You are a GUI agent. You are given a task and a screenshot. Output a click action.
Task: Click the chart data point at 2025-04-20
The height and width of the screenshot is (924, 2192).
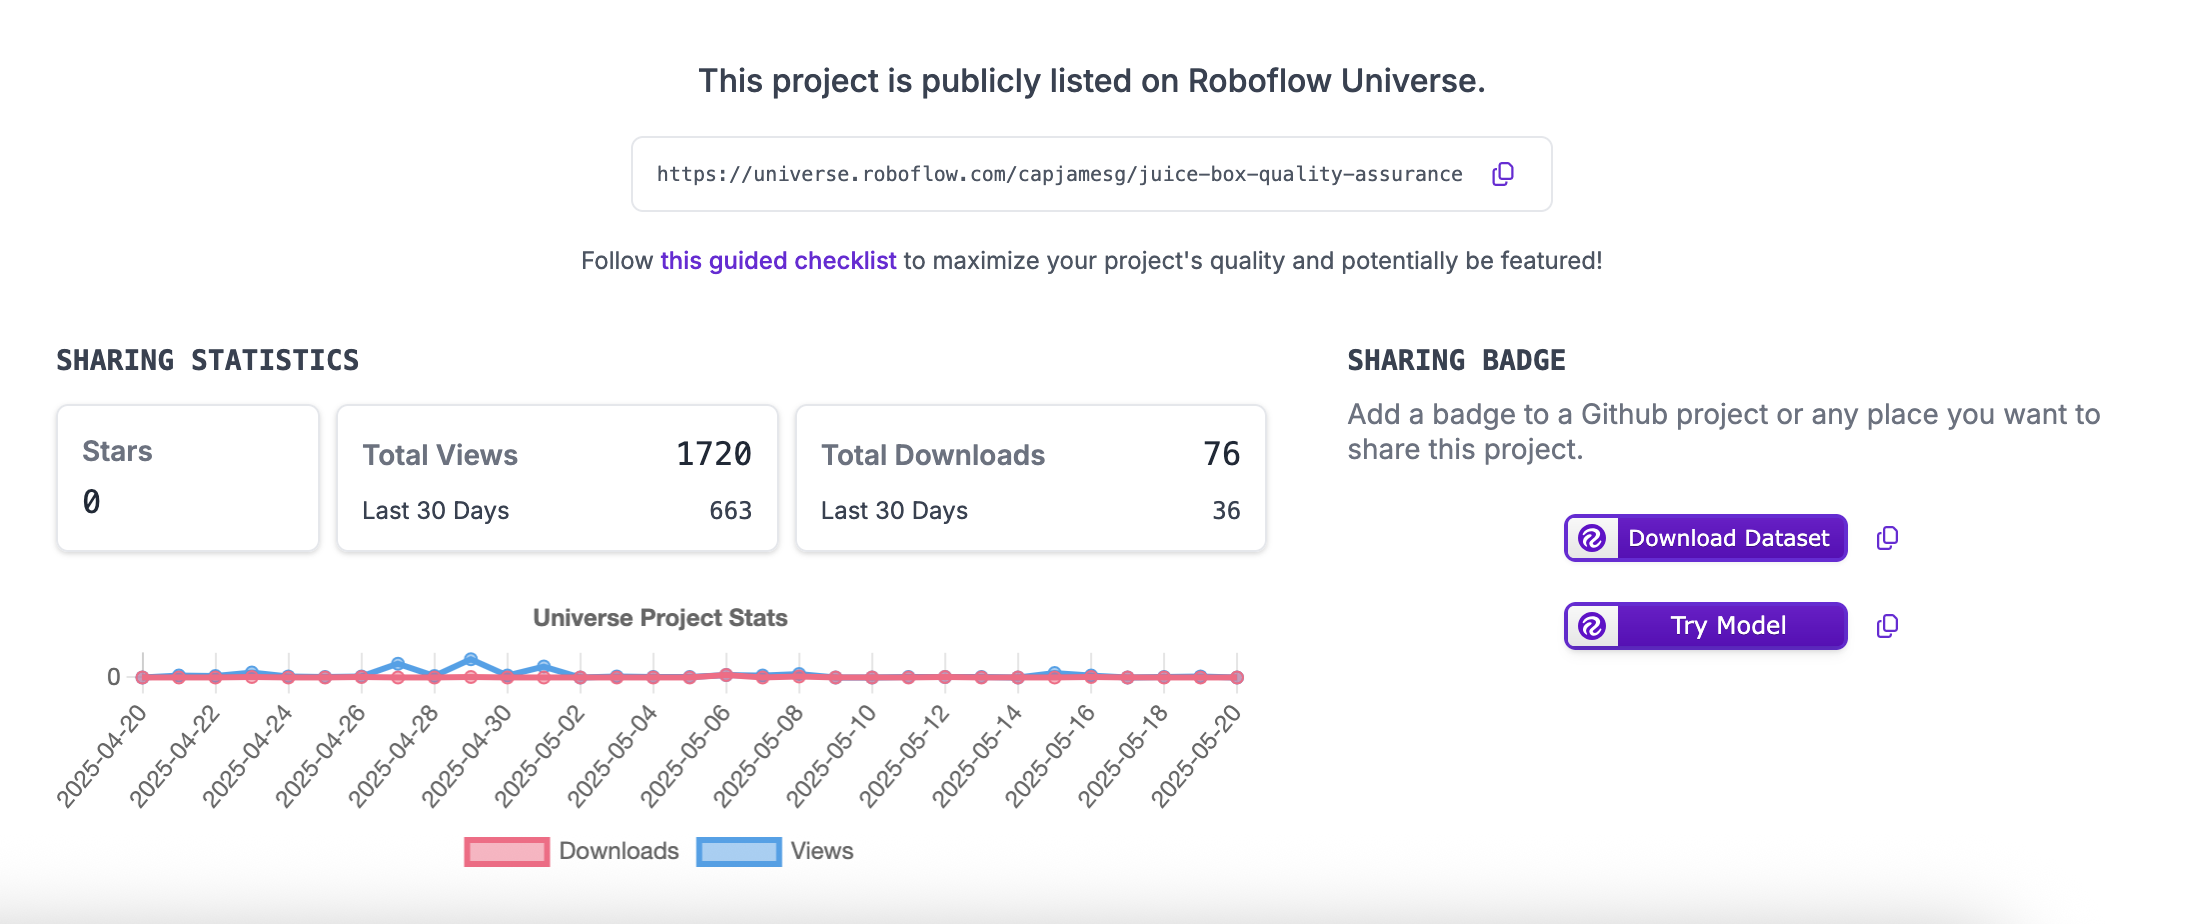(x=143, y=677)
